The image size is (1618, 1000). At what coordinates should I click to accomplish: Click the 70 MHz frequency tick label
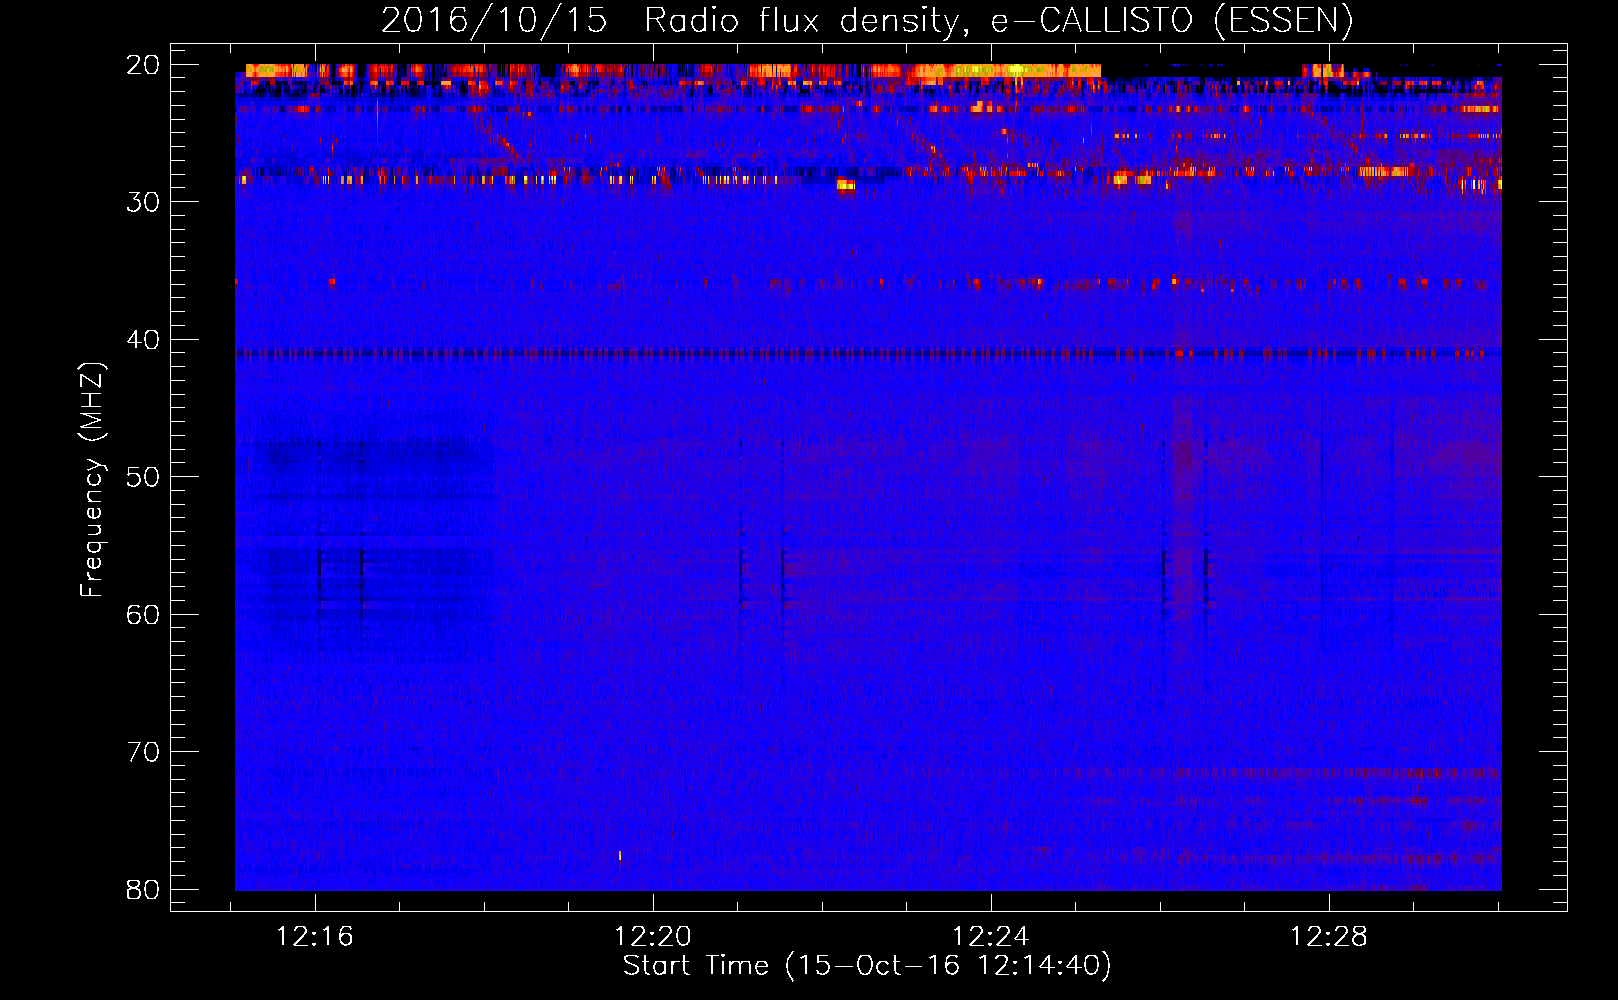pos(143,752)
